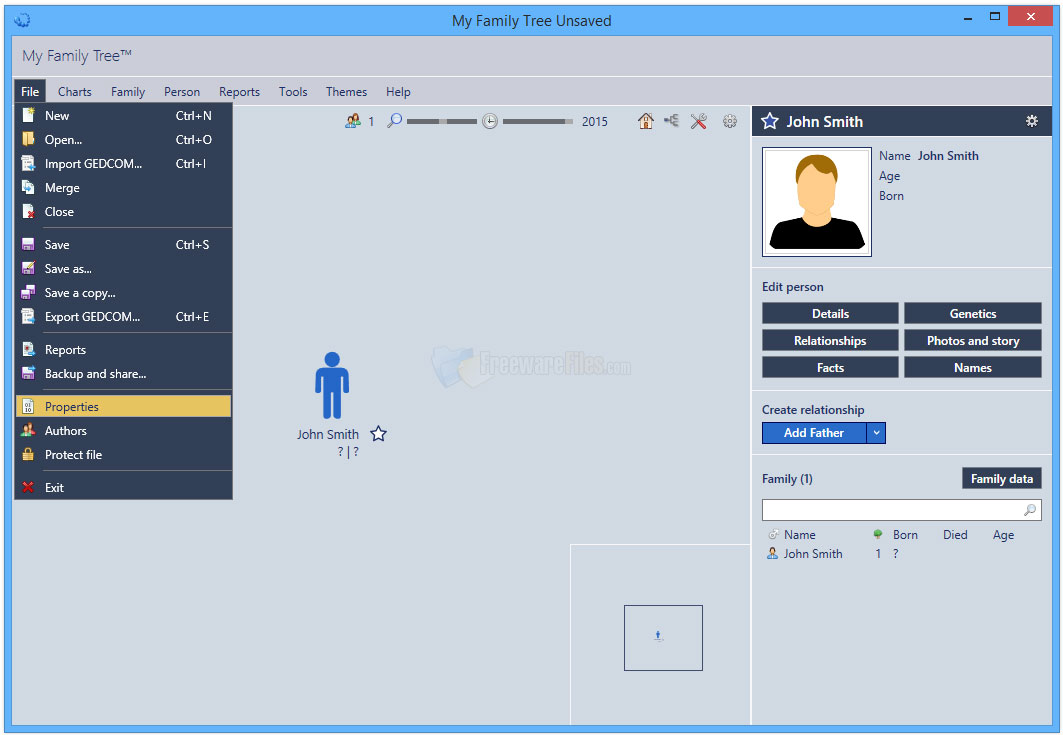
Task: Open the Themes menu
Action: pos(346,91)
